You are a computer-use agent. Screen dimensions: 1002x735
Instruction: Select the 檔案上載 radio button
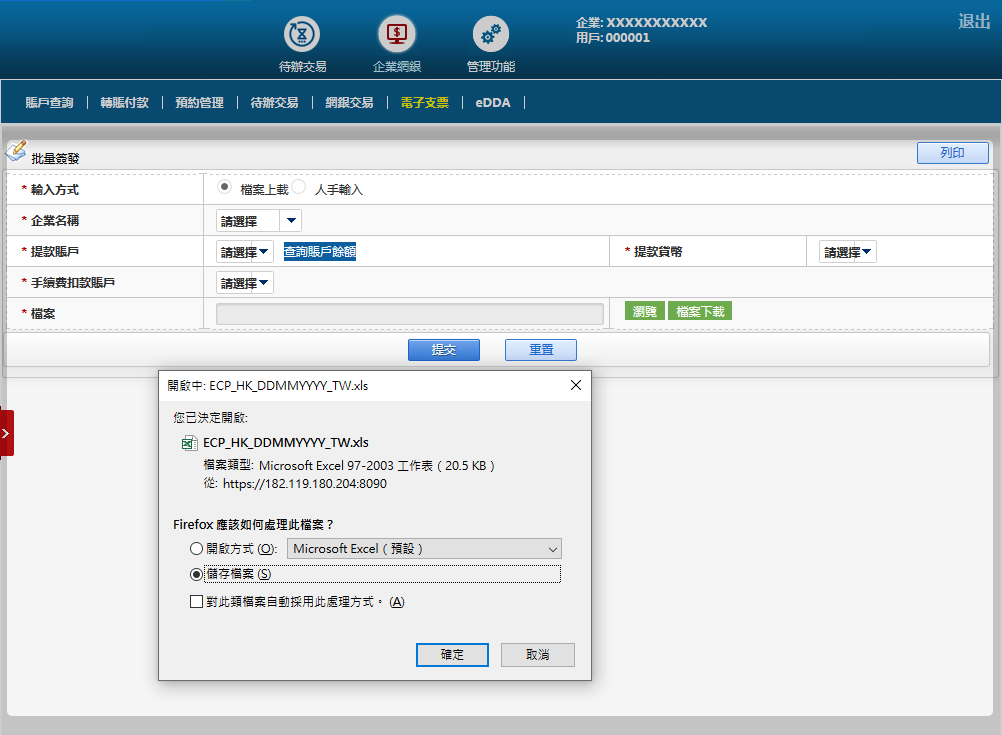225,187
